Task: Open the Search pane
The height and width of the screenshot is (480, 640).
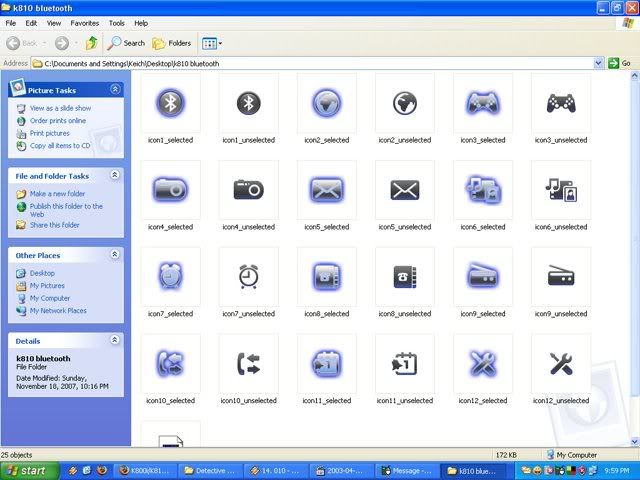Action: 126,43
